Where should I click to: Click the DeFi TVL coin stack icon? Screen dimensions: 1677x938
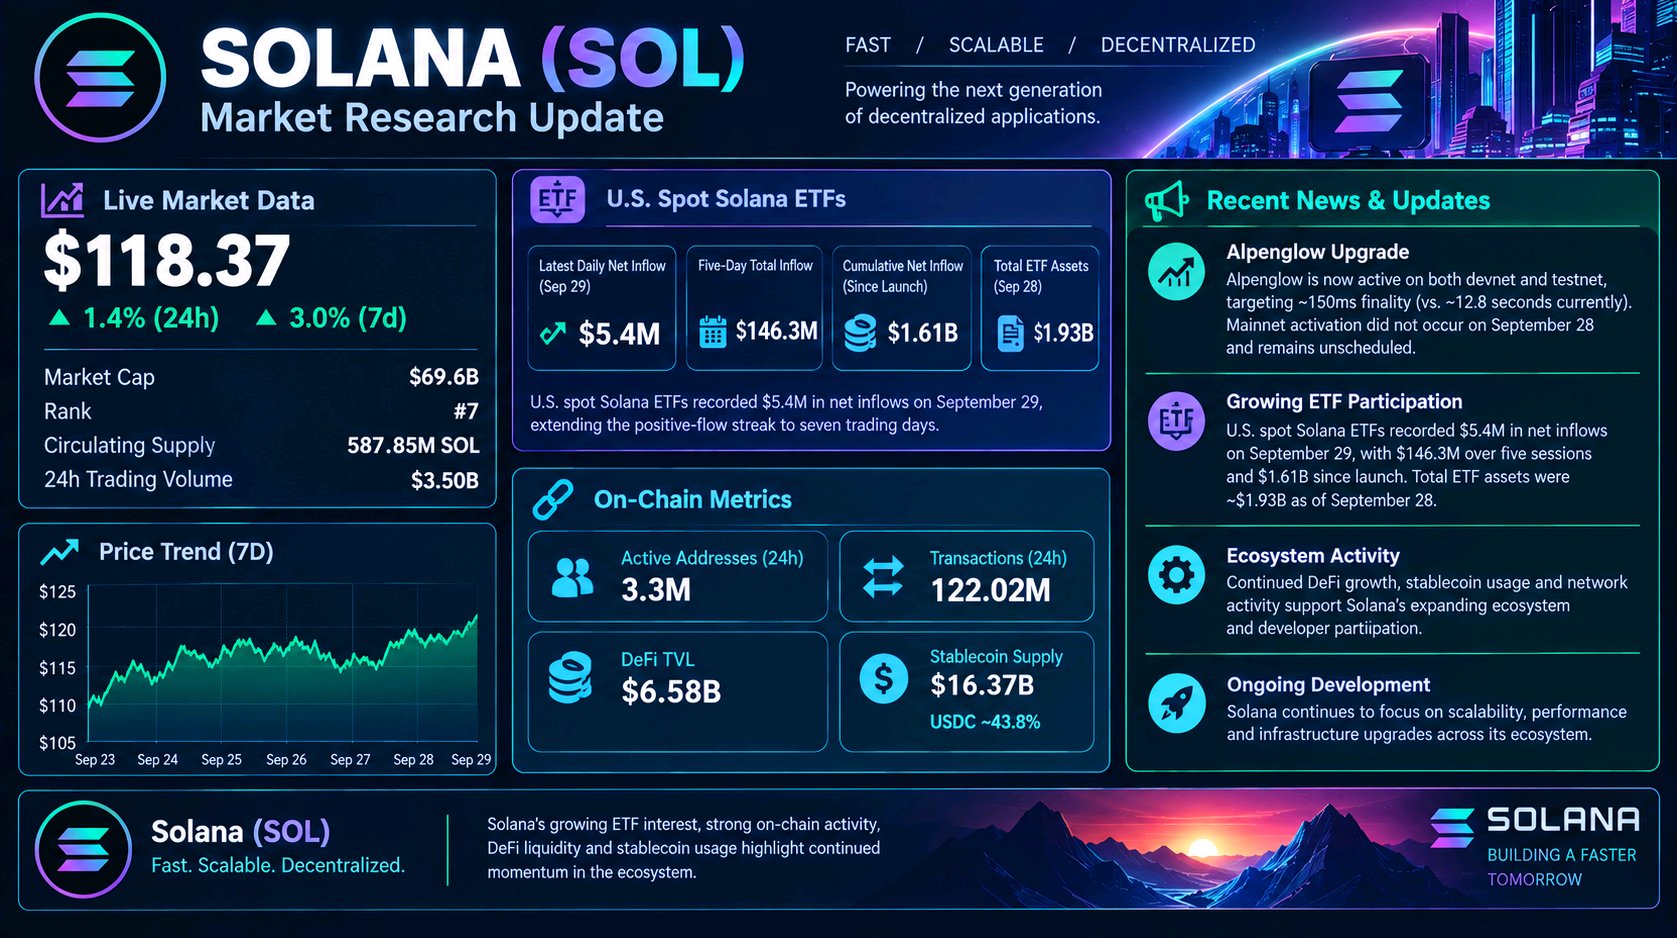(570, 677)
